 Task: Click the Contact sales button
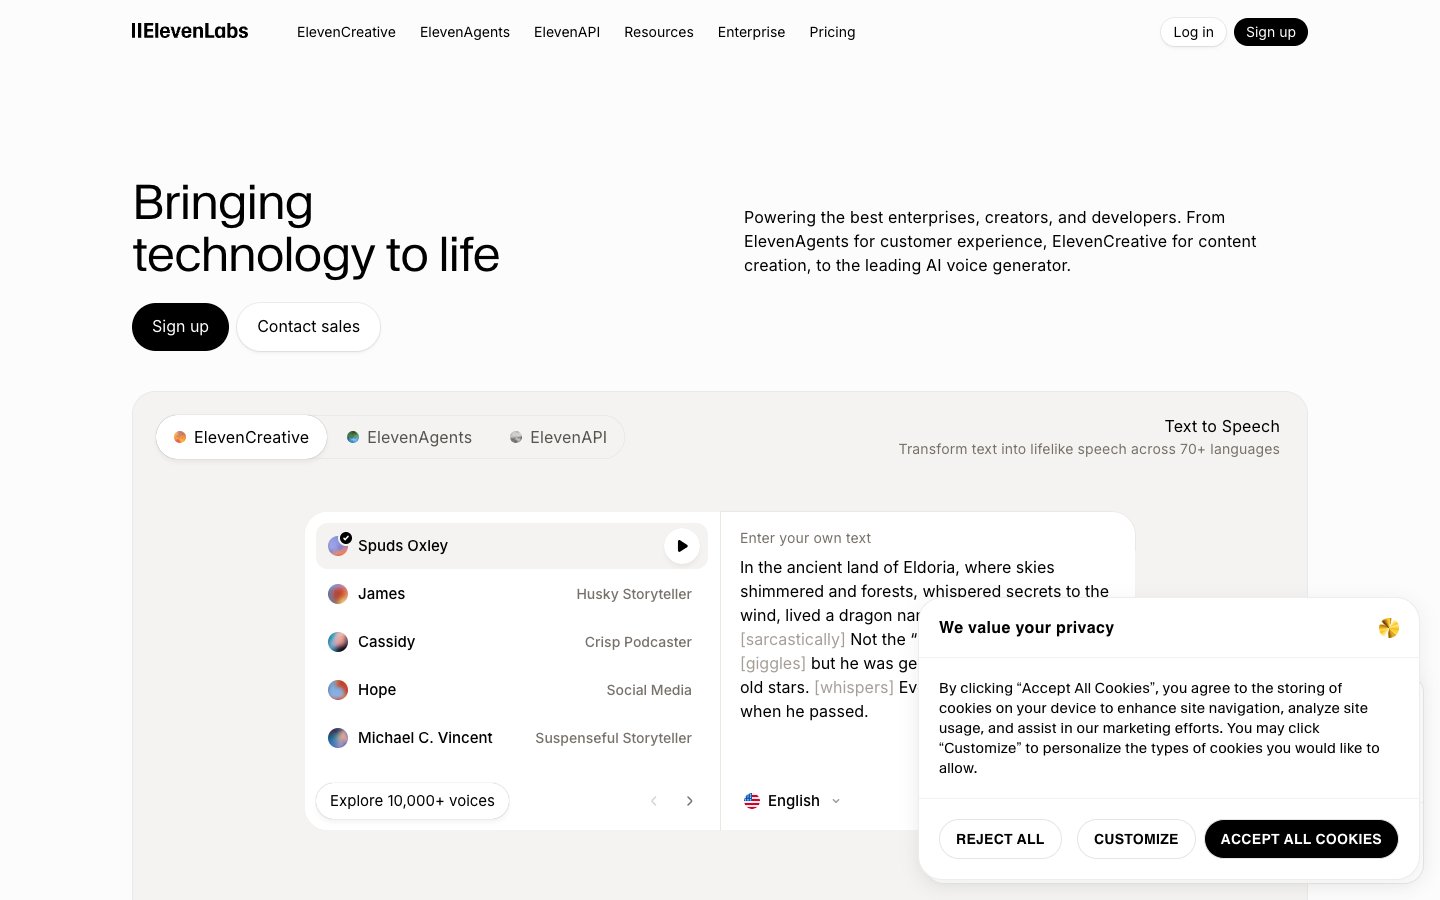point(308,326)
